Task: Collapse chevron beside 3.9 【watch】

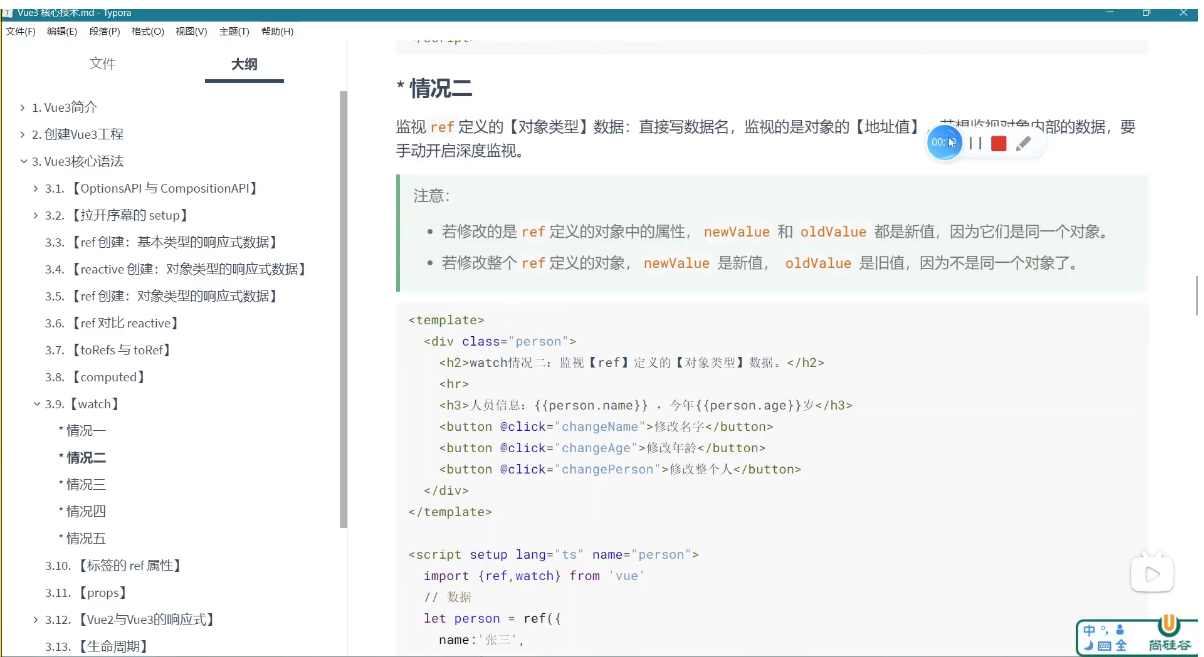Action: coord(37,404)
